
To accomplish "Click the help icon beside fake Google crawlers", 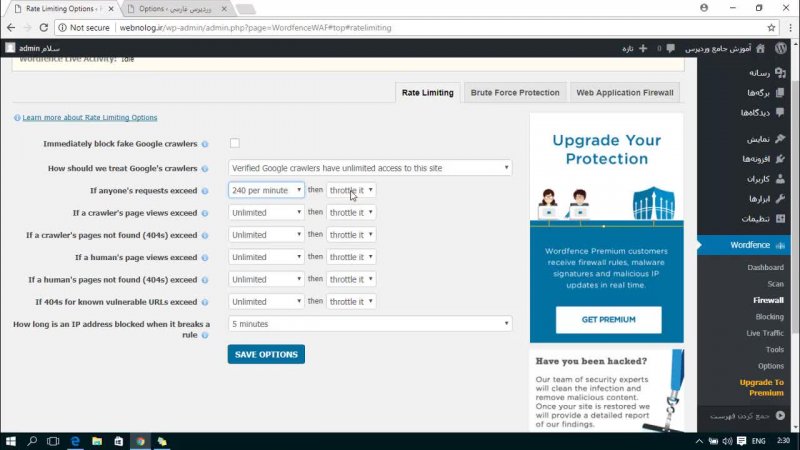I will pos(205,144).
